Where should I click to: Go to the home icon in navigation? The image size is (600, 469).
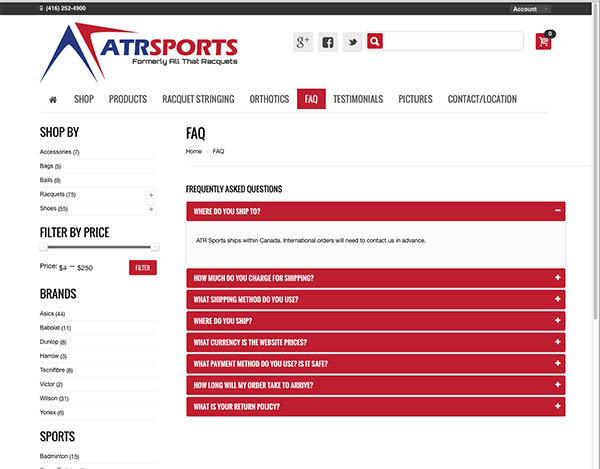(x=52, y=99)
